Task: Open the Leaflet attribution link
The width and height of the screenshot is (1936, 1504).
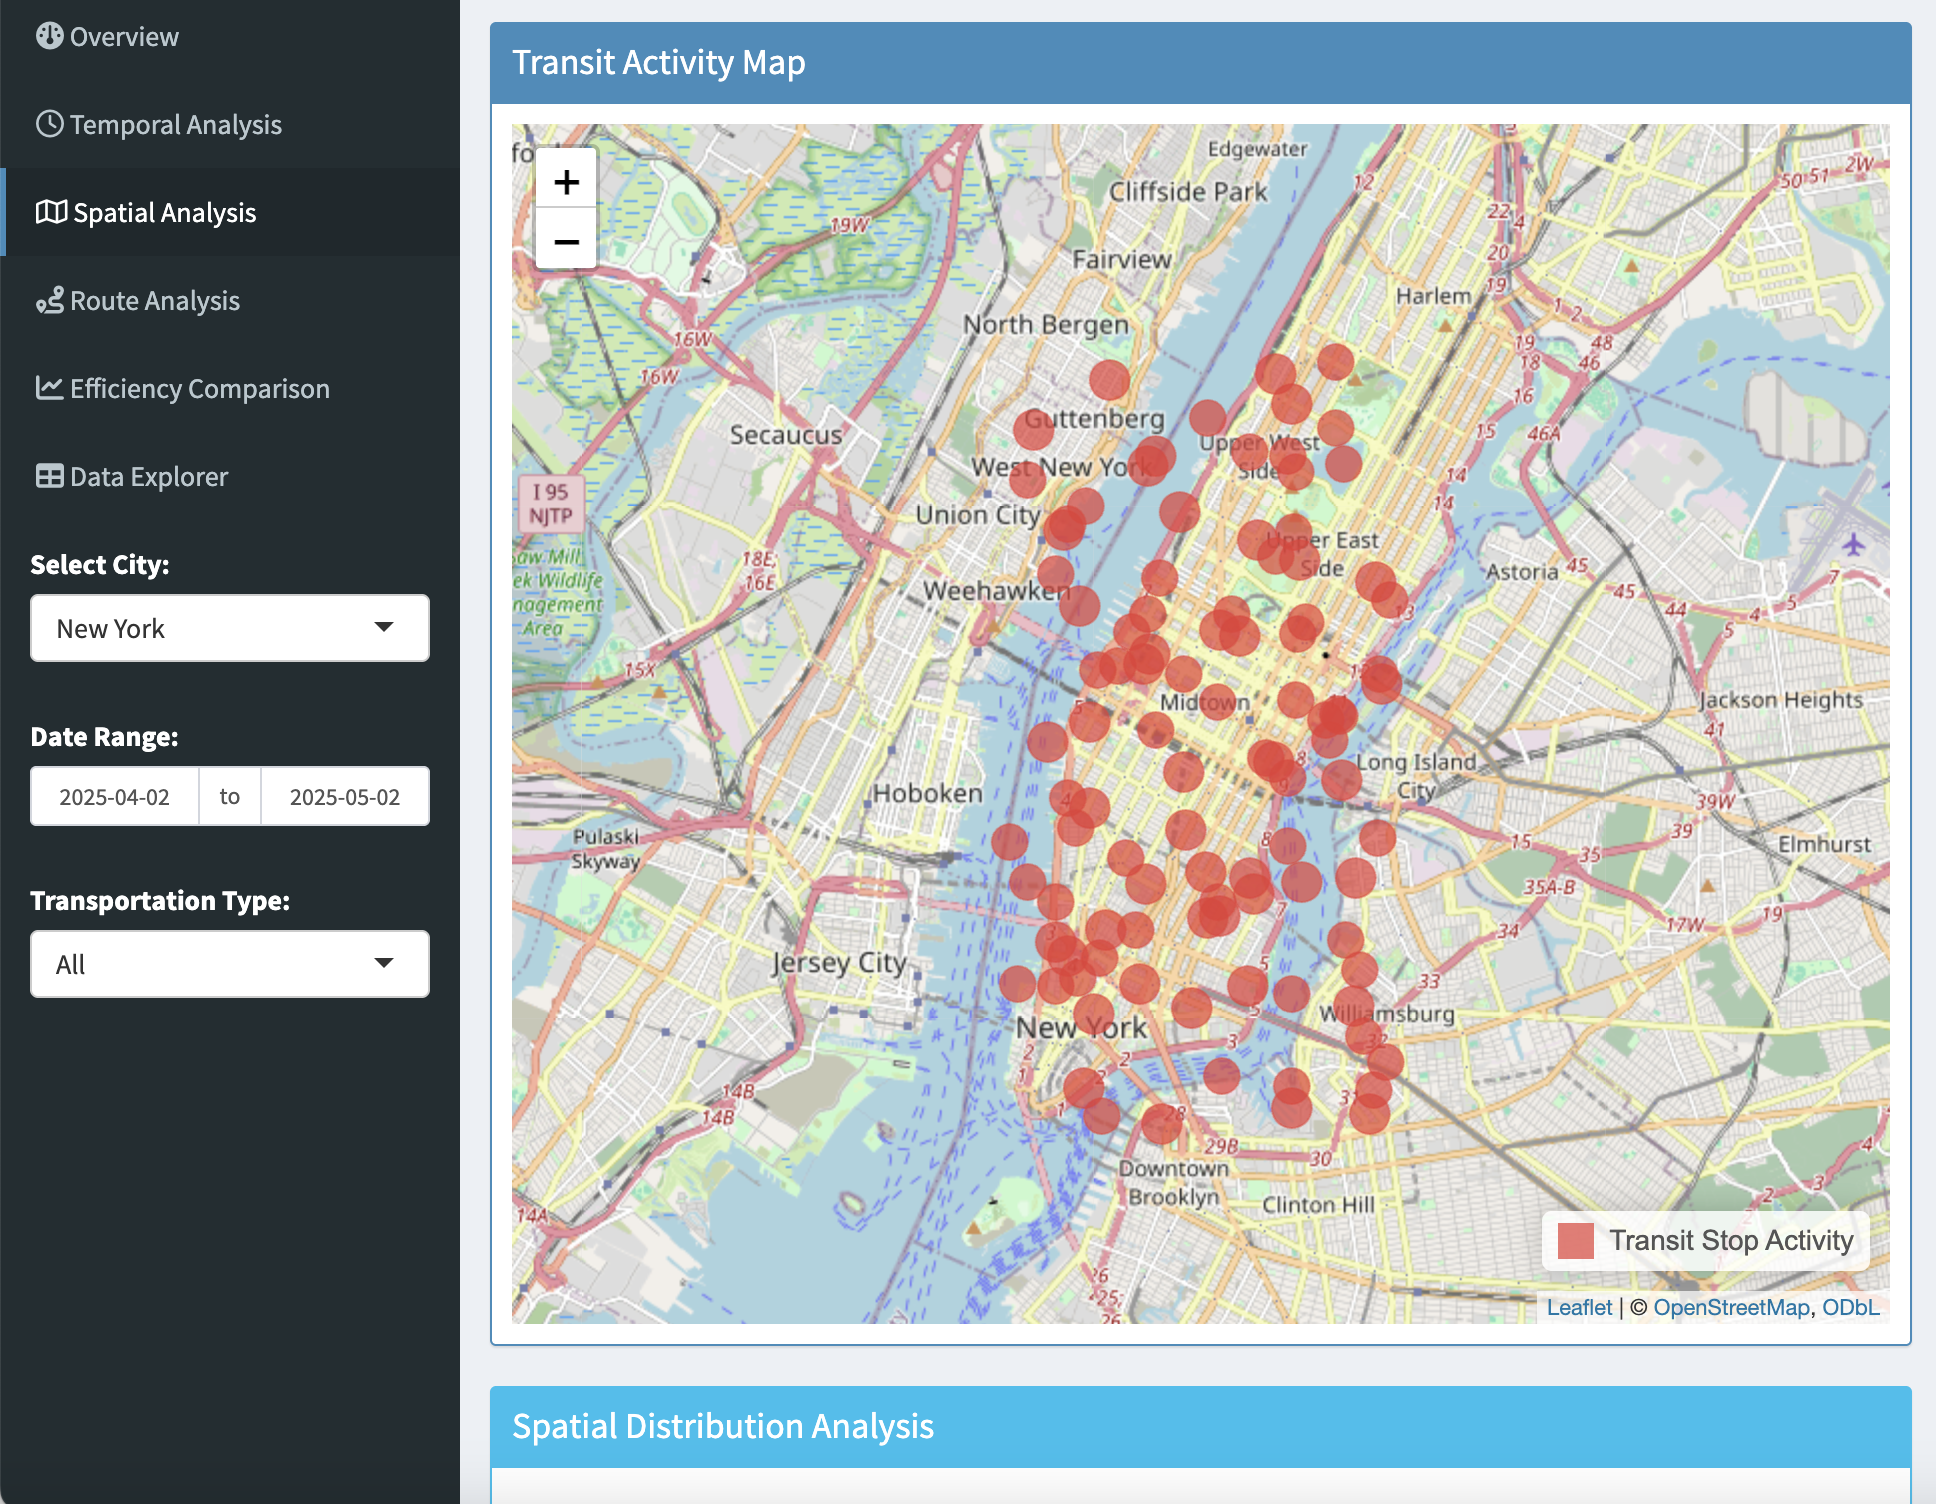Action: tap(1579, 1307)
